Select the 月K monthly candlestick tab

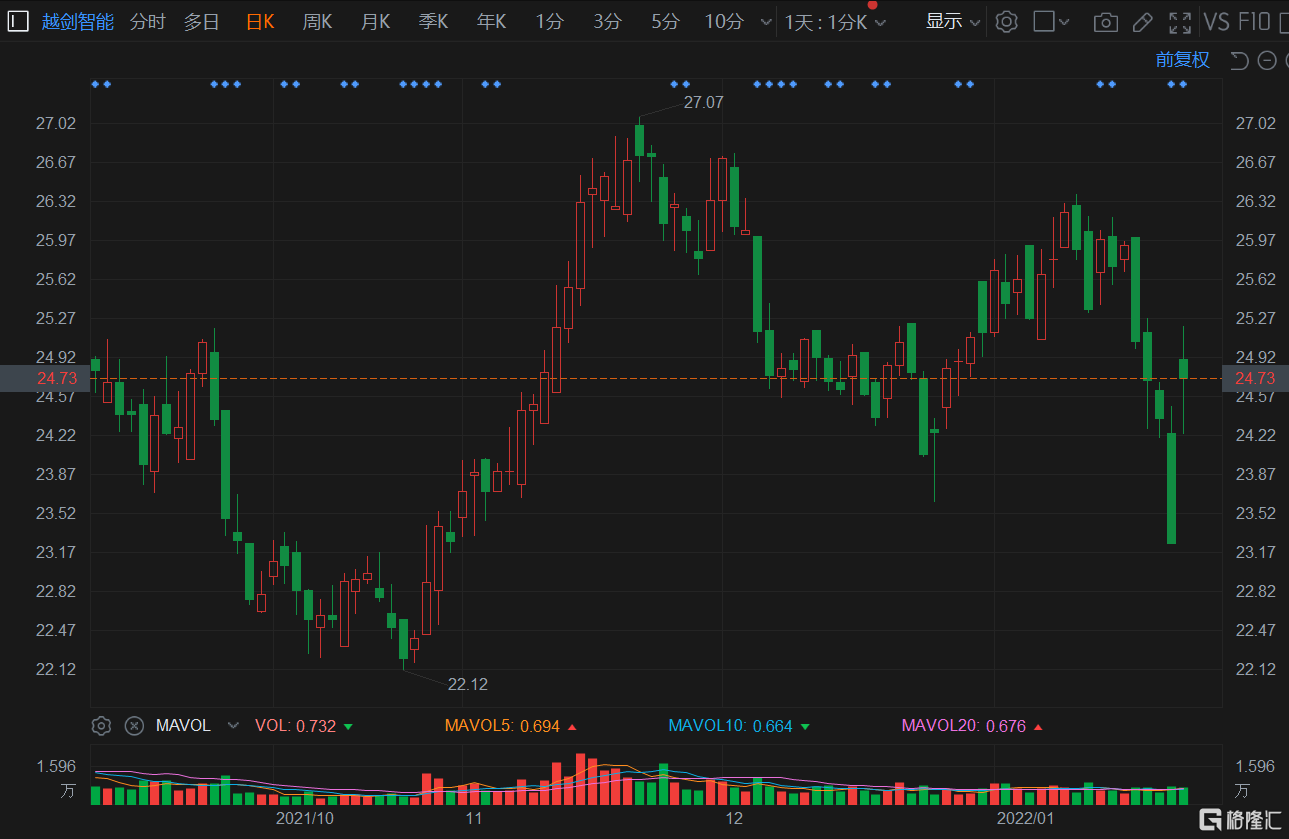coord(375,21)
